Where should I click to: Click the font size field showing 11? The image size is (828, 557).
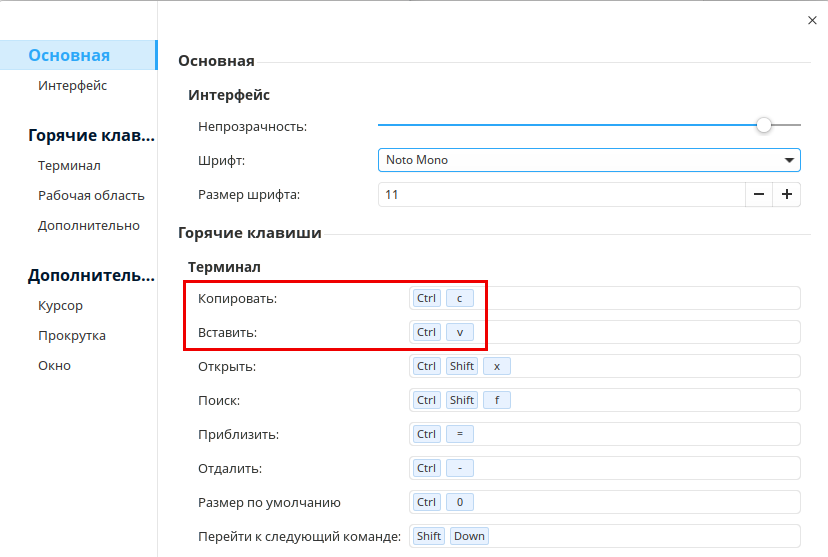pyautogui.click(x=562, y=194)
